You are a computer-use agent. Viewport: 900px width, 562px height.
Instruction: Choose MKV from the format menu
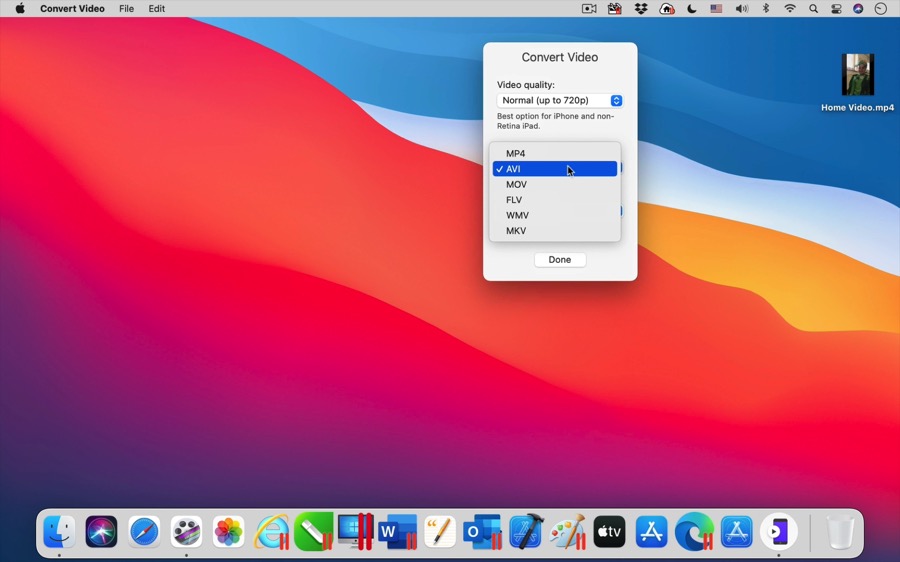coord(516,231)
